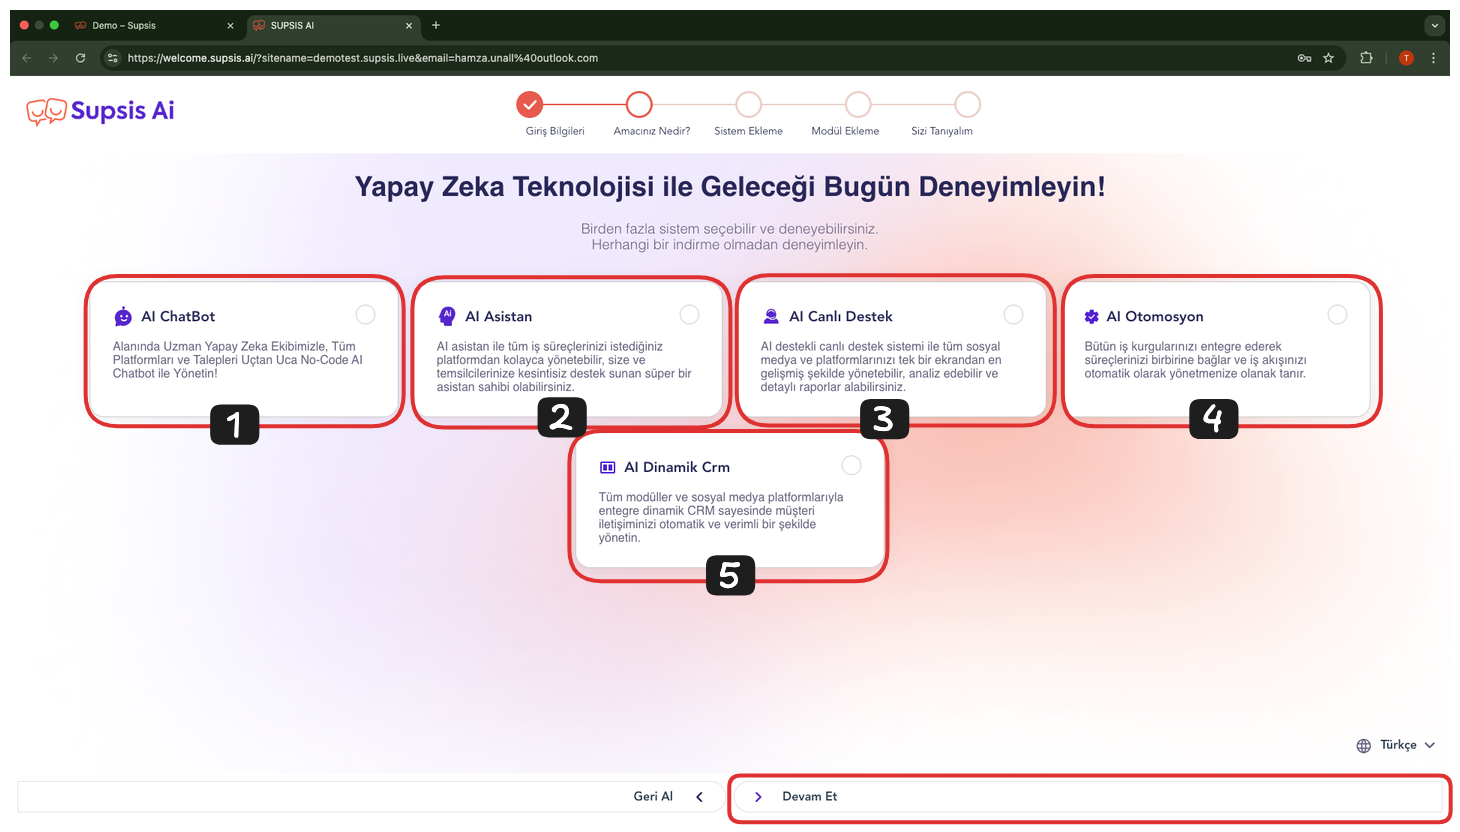Click the 'AI Dinamik Crm' card title
Image resolution: width=1460 pixels, height=832 pixels.
[677, 467]
